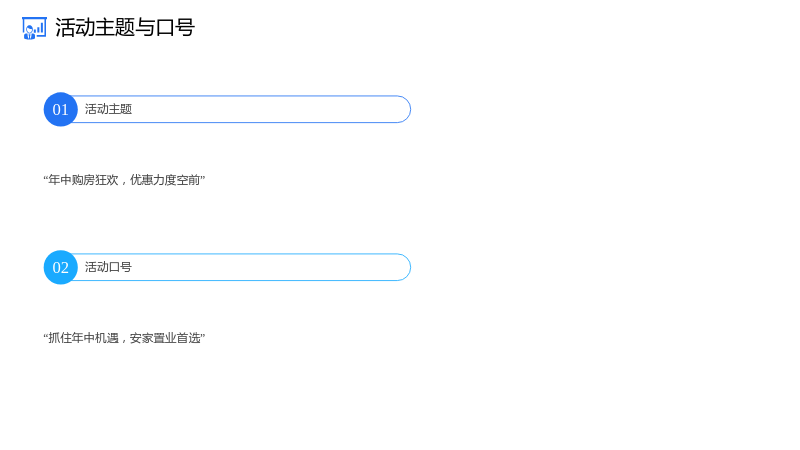Click the empty middle of the 活动口号 pill bar
Image resolution: width=800 pixels, height=450 pixels.
265,267
